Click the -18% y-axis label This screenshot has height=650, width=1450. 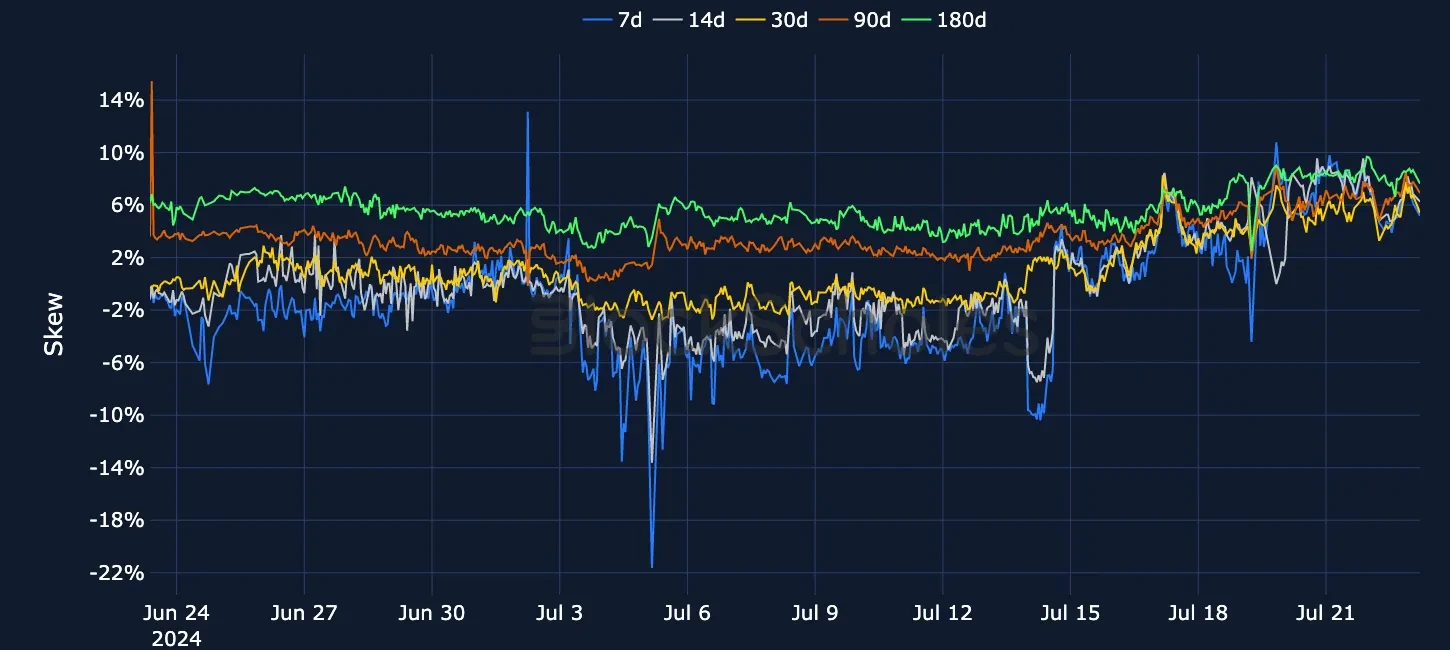[x=119, y=520]
